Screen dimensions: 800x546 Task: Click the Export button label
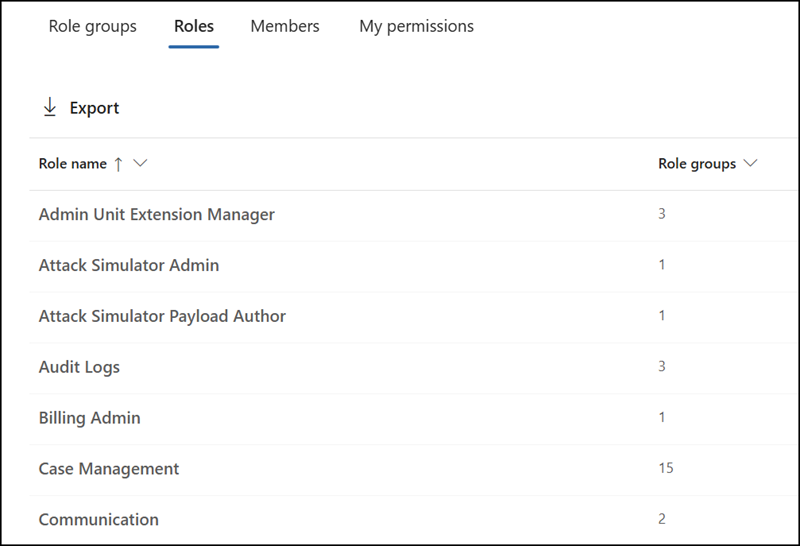[x=94, y=108]
